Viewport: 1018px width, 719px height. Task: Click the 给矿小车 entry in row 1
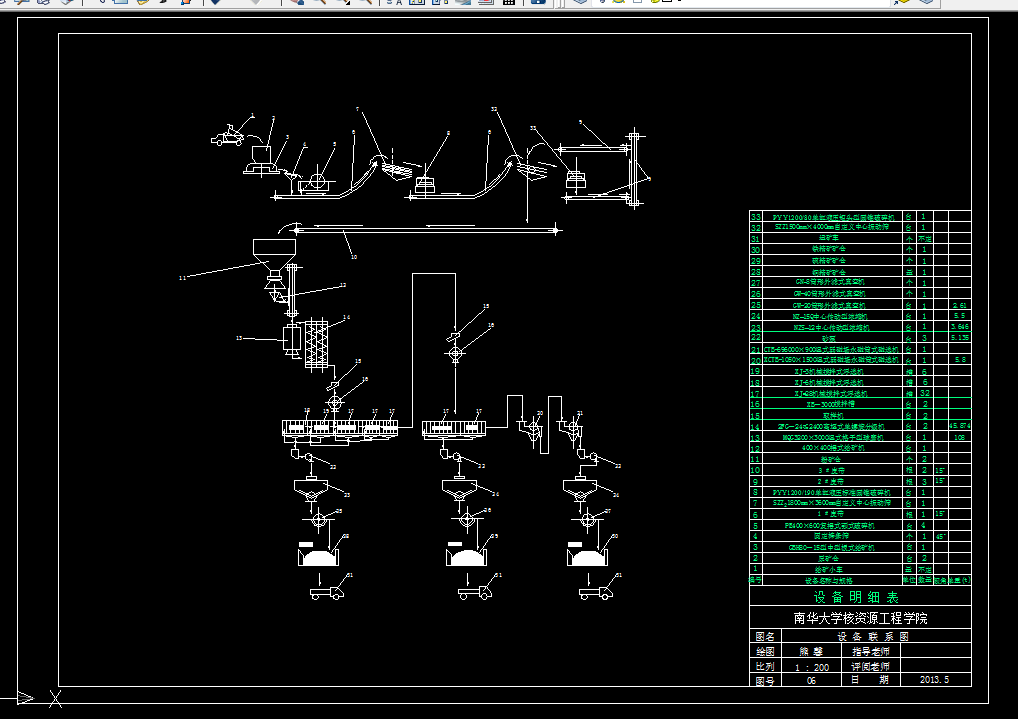pos(828,569)
